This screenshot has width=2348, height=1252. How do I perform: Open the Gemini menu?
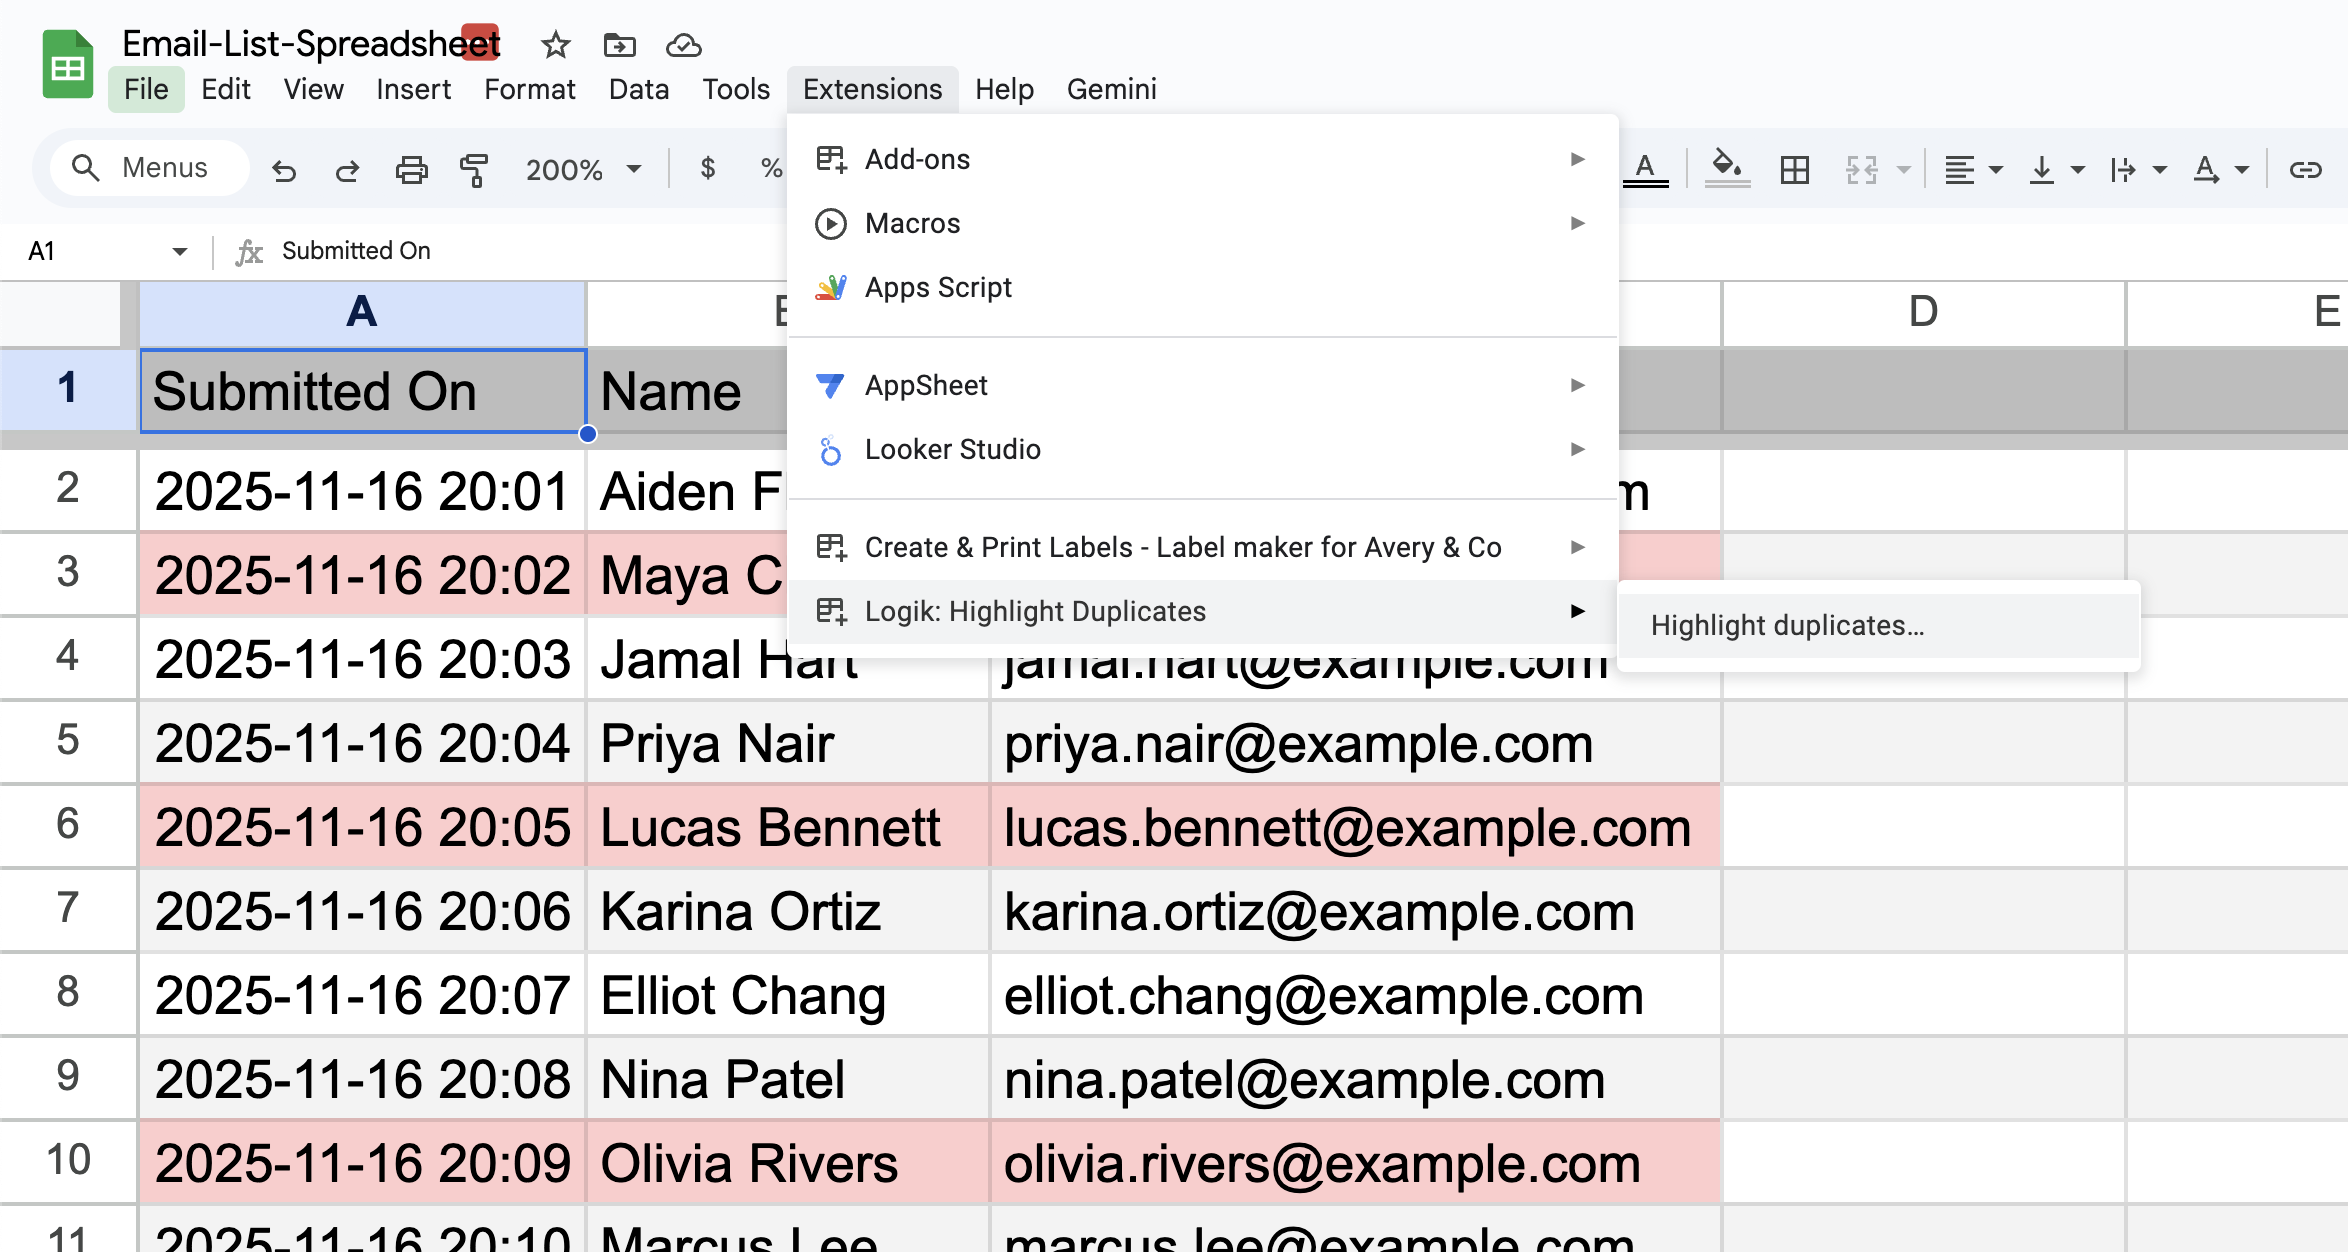(1111, 89)
